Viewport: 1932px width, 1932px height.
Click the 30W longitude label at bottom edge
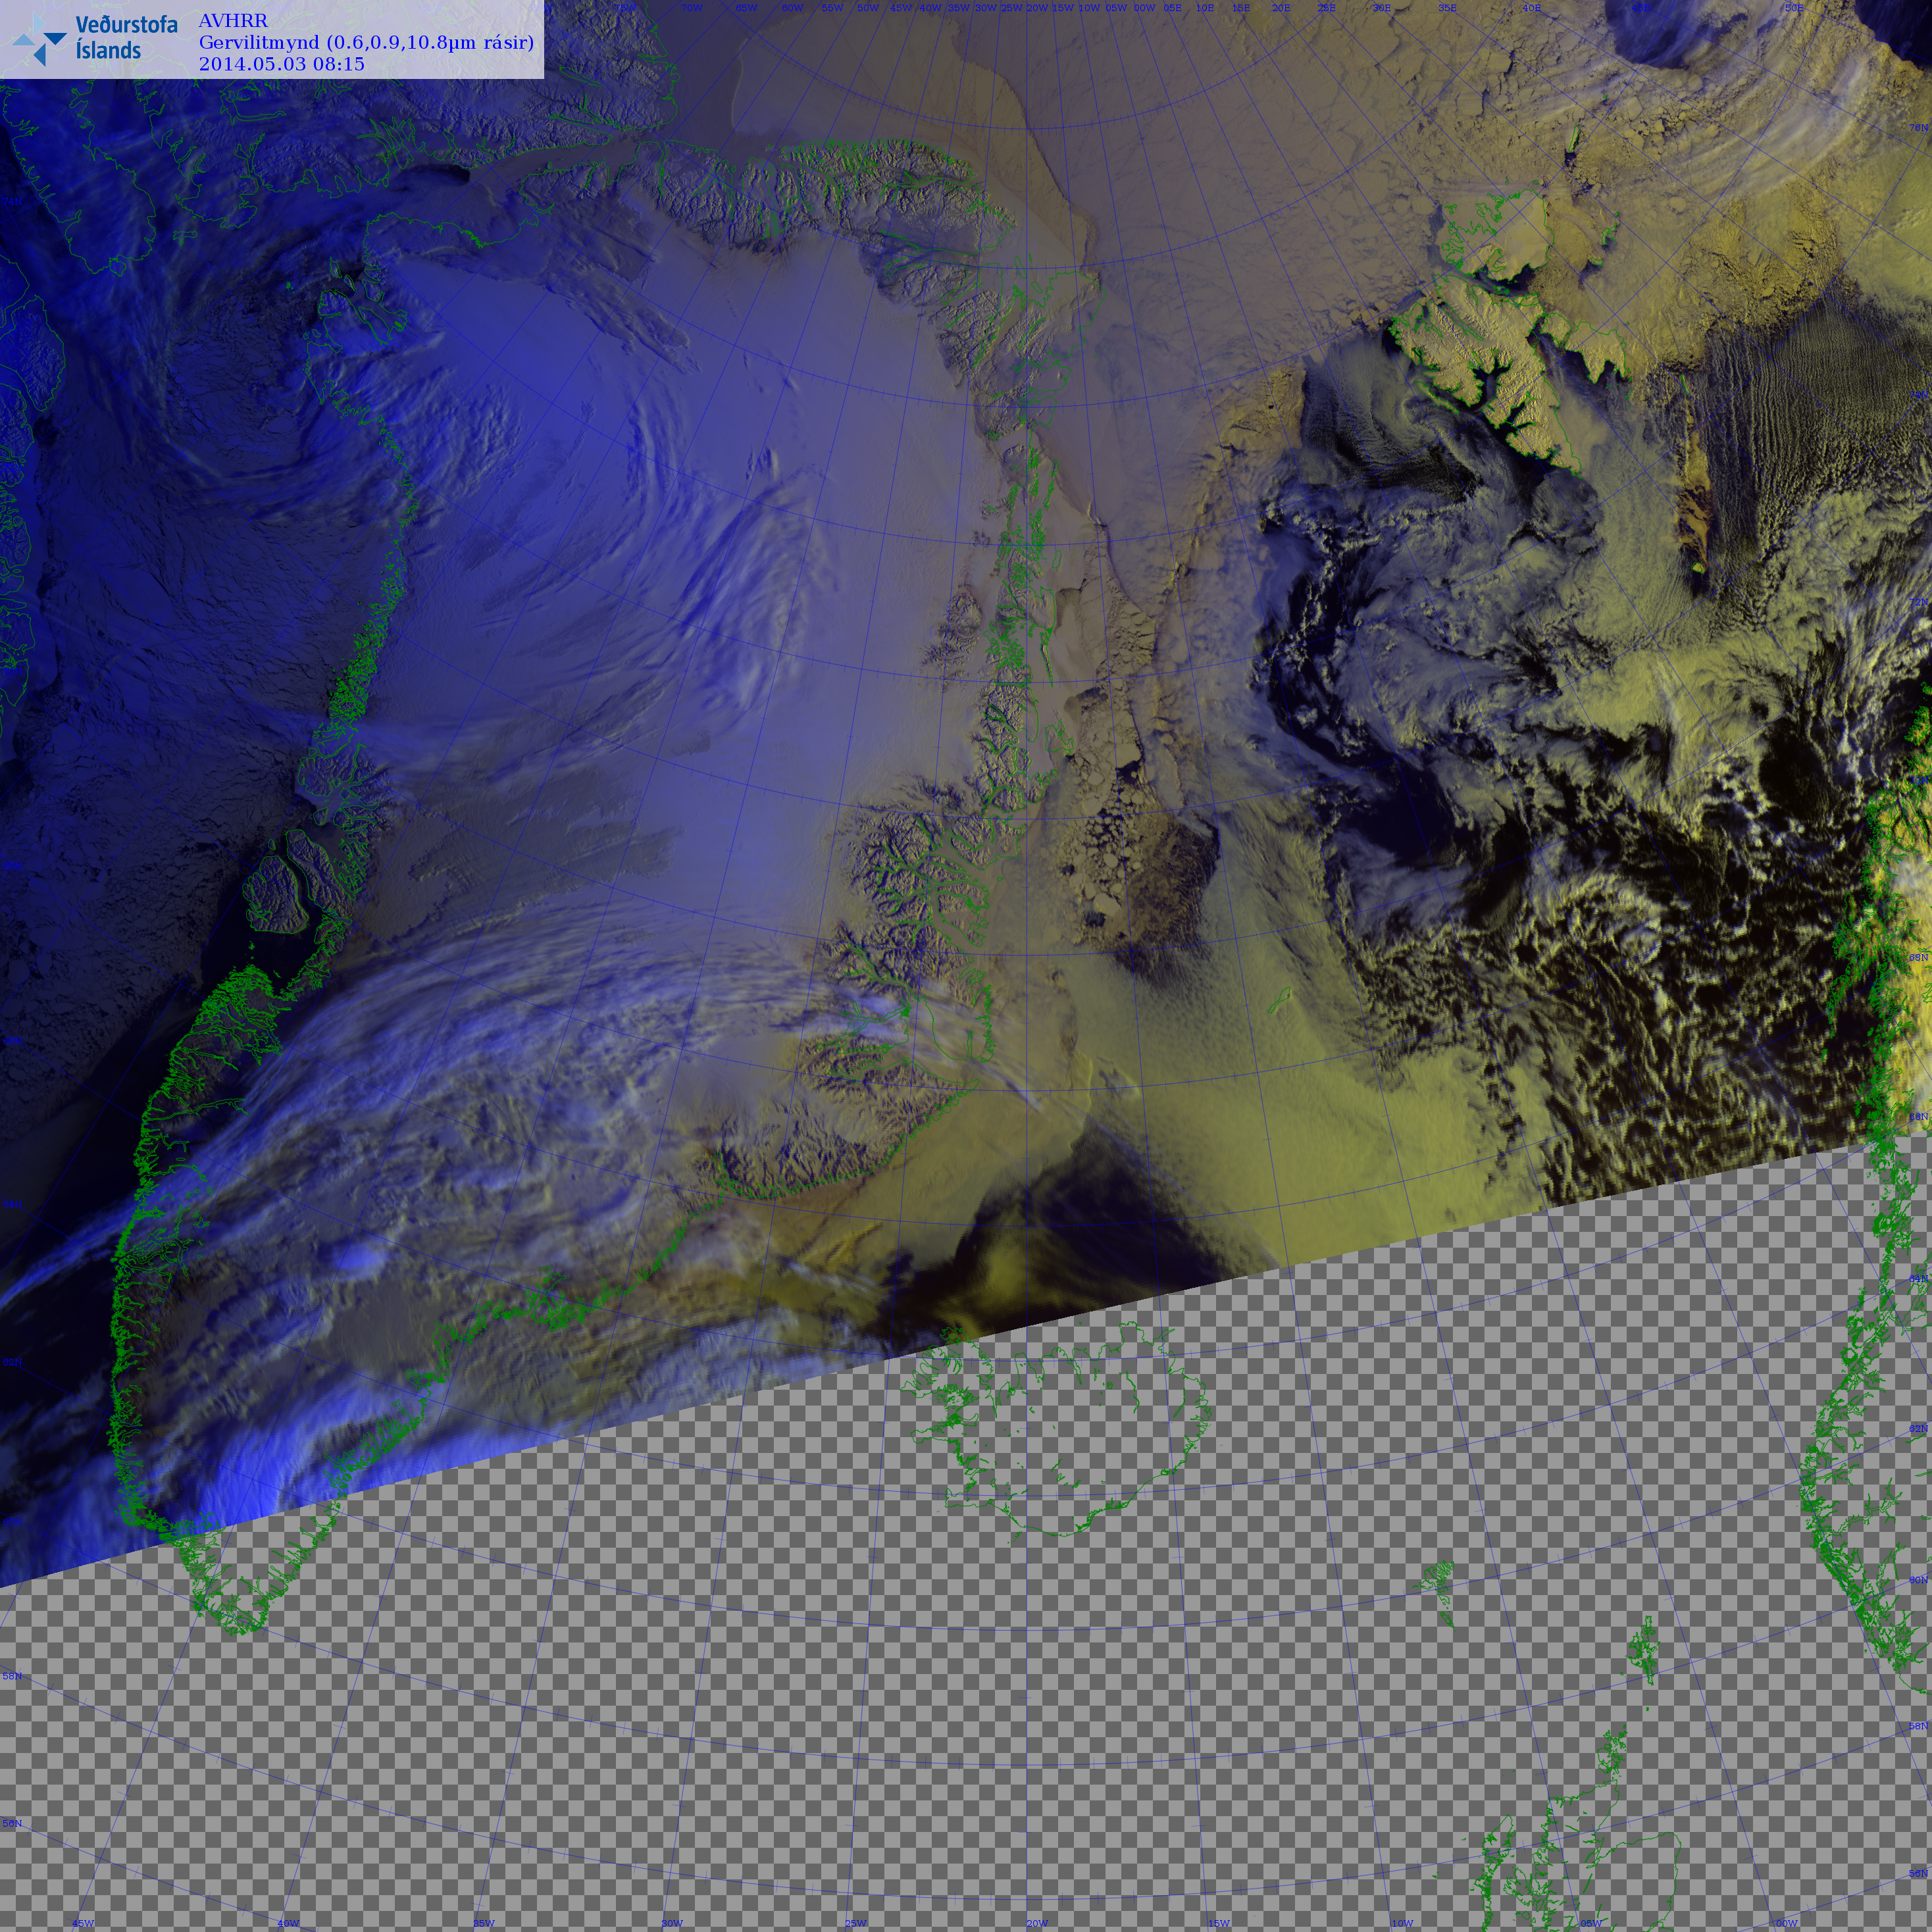click(672, 1923)
